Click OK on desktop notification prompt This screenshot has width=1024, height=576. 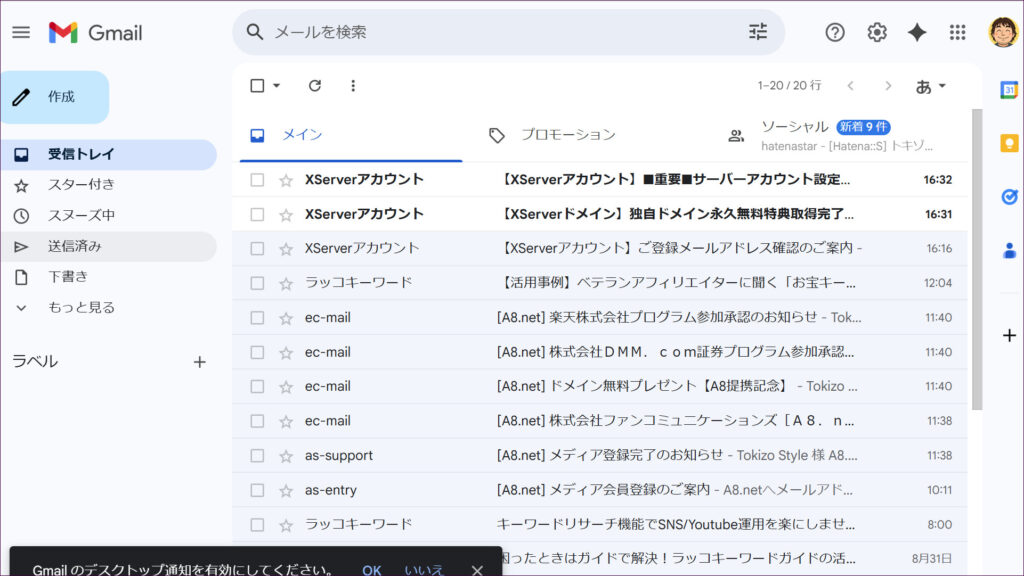[x=372, y=570]
